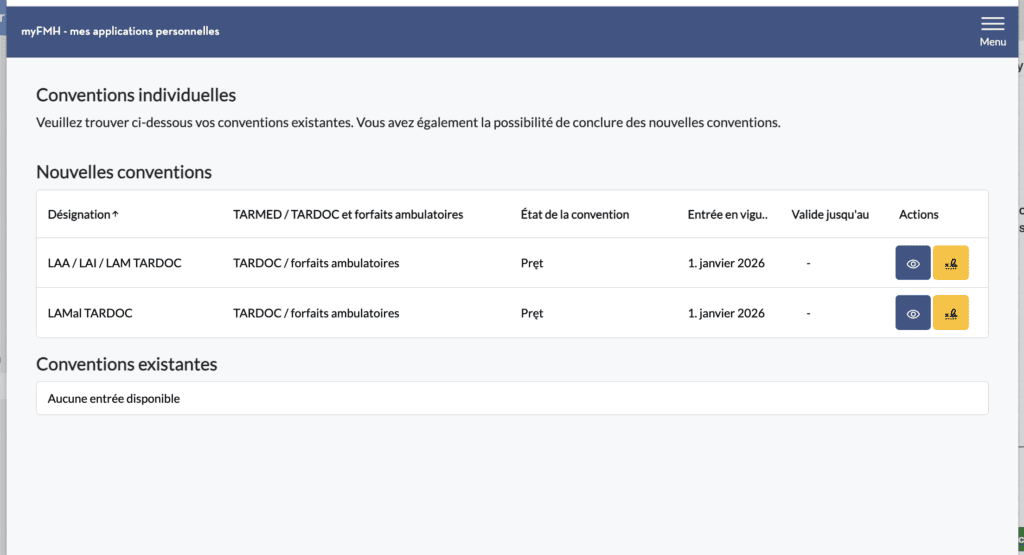The image size is (1024, 555).
Task: Click the Valide jusqu'au column header
Action: pos(830,215)
